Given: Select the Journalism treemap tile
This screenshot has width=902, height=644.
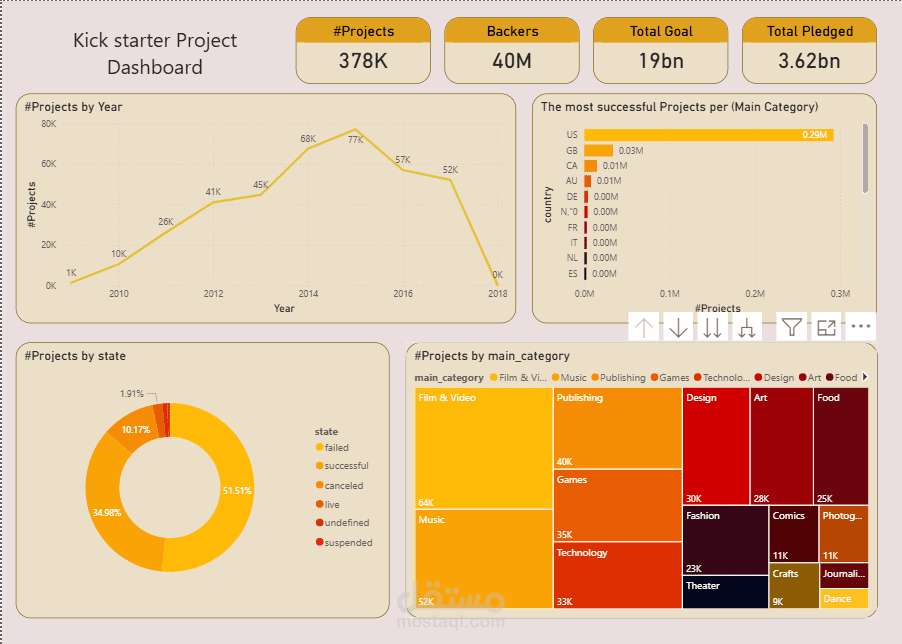Looking at the screenshot, I should (843, 576).
